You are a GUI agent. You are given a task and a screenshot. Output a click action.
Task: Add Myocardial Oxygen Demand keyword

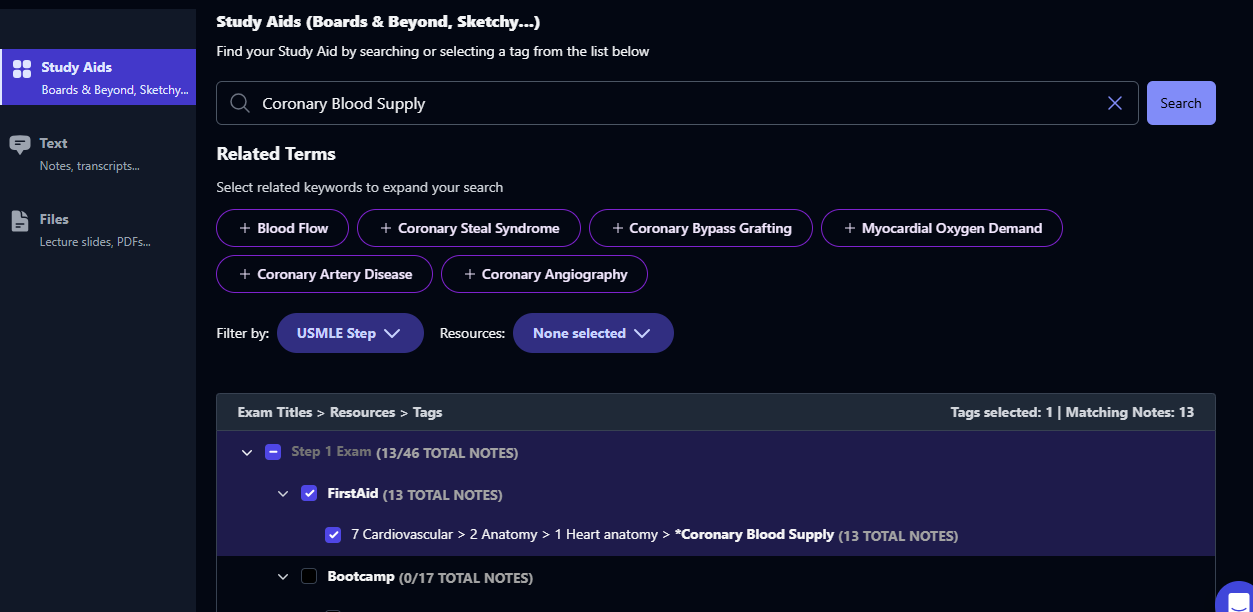coord(941,228)
